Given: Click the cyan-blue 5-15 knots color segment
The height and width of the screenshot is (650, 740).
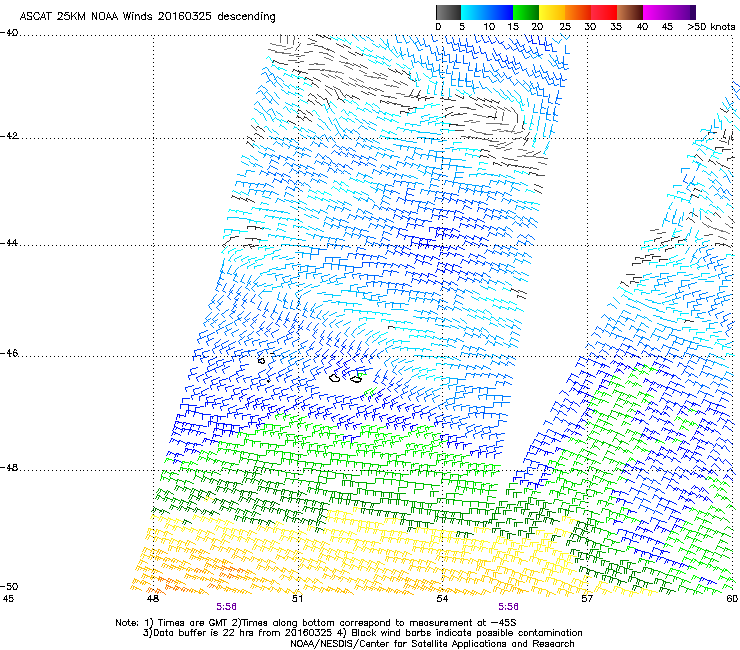Looking at the screenshot, I should [487, 12].
